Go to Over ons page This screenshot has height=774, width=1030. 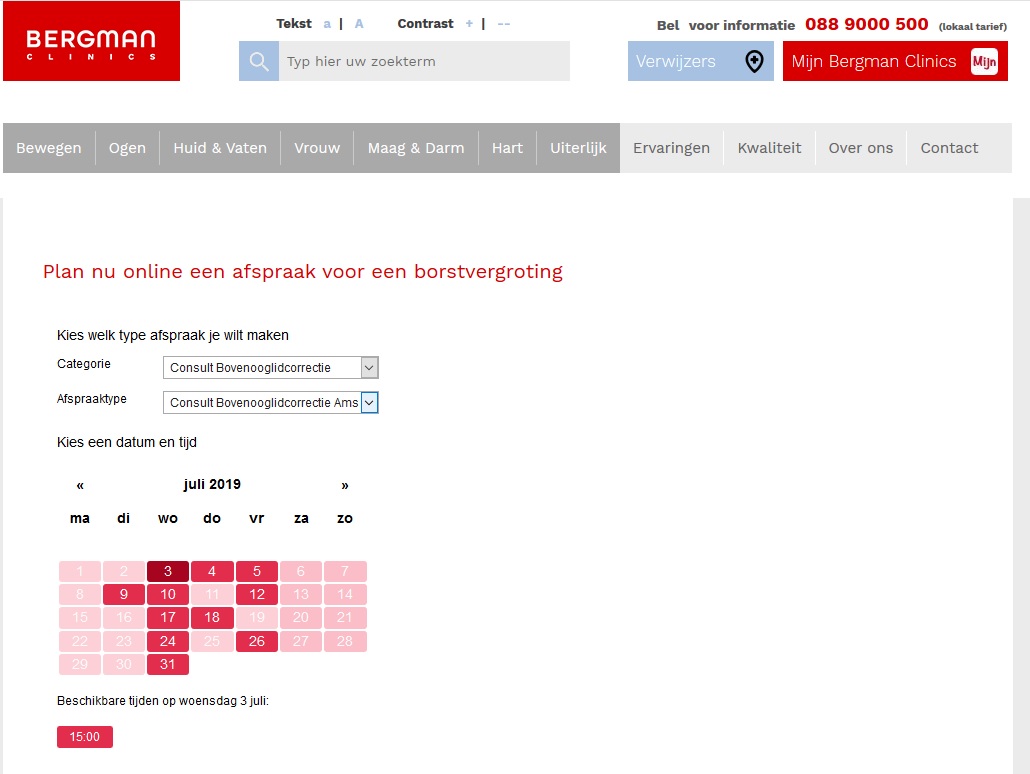point(861,148)
